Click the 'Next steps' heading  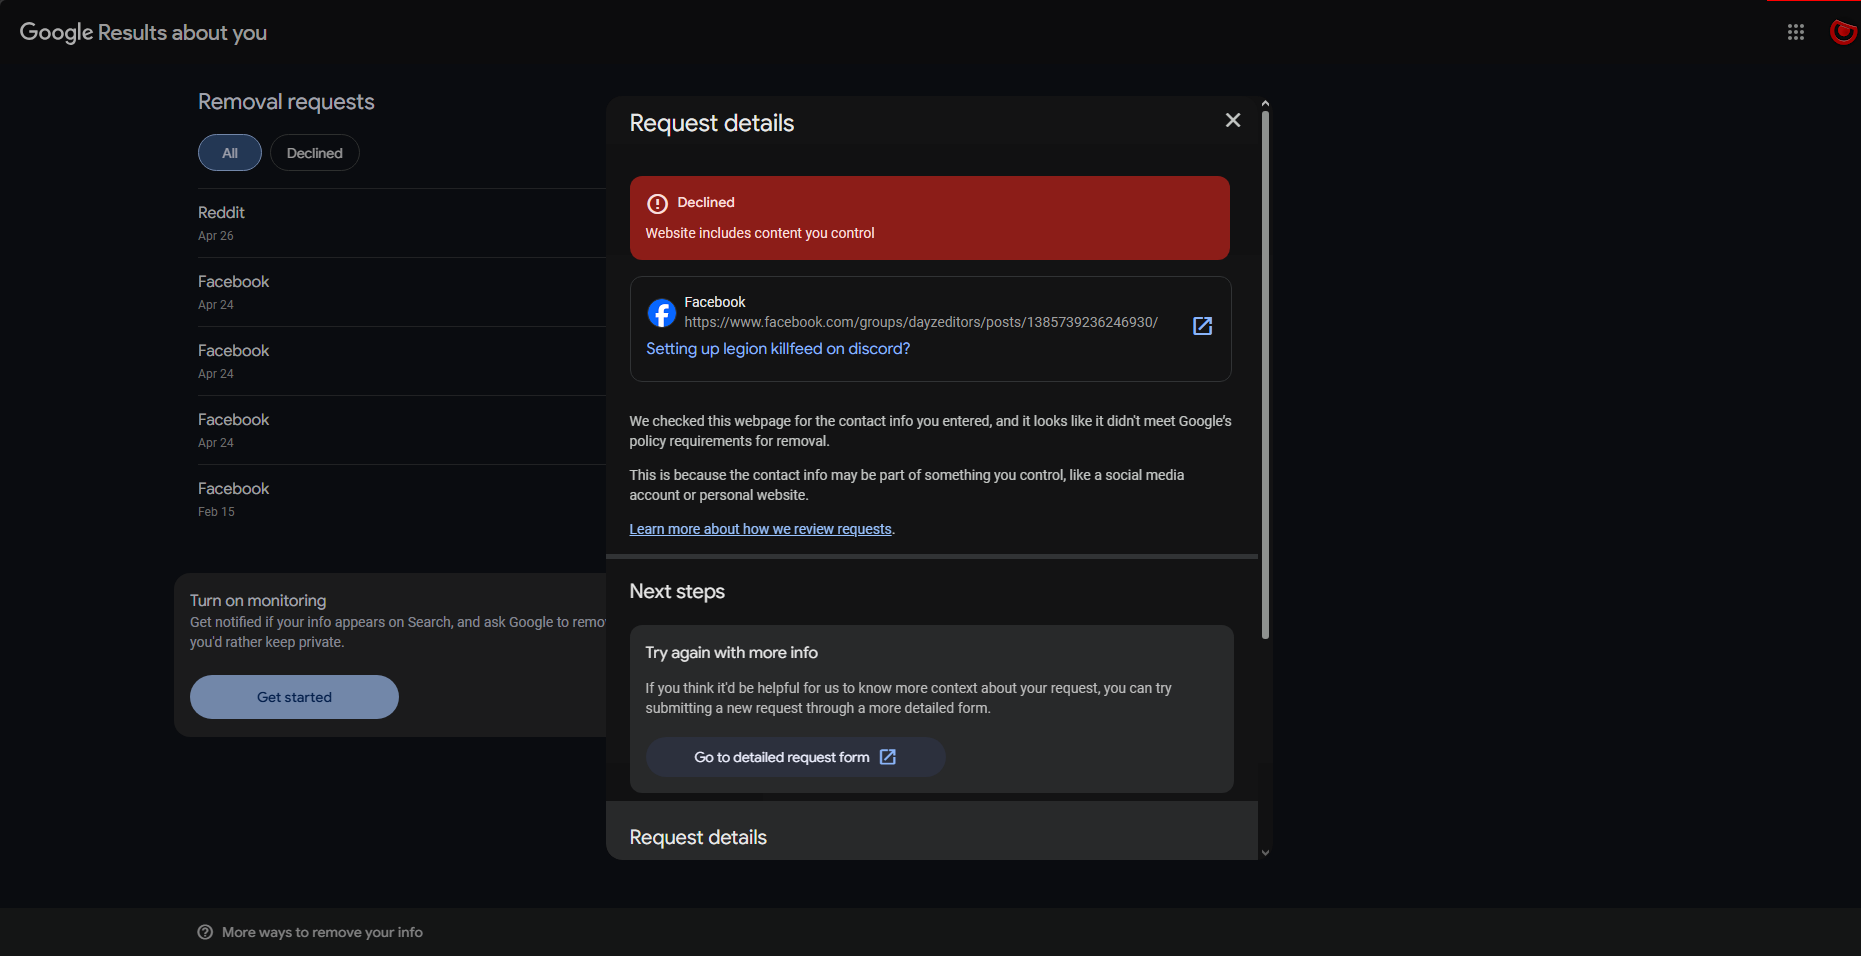677,591
